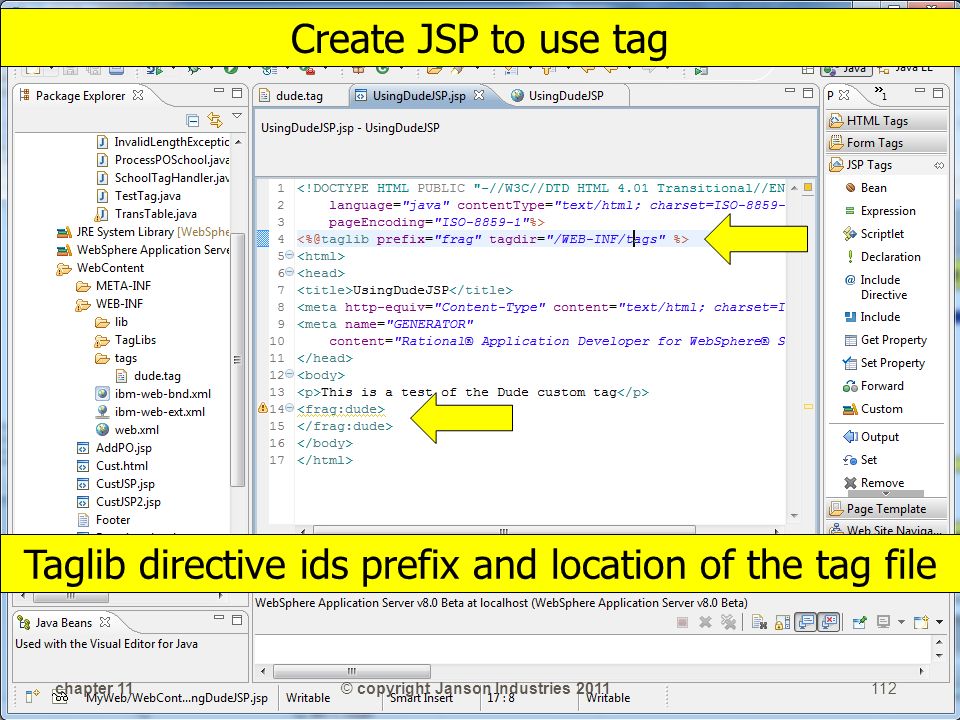Expand the Page Template palette drawer

click(x=886, y=509)
